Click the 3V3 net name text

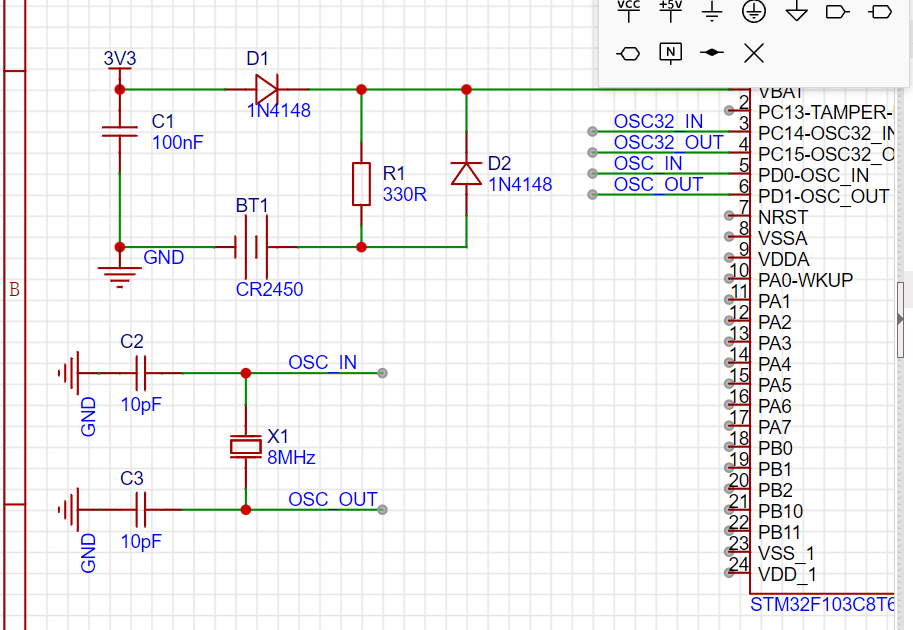[x=120, y=58]
